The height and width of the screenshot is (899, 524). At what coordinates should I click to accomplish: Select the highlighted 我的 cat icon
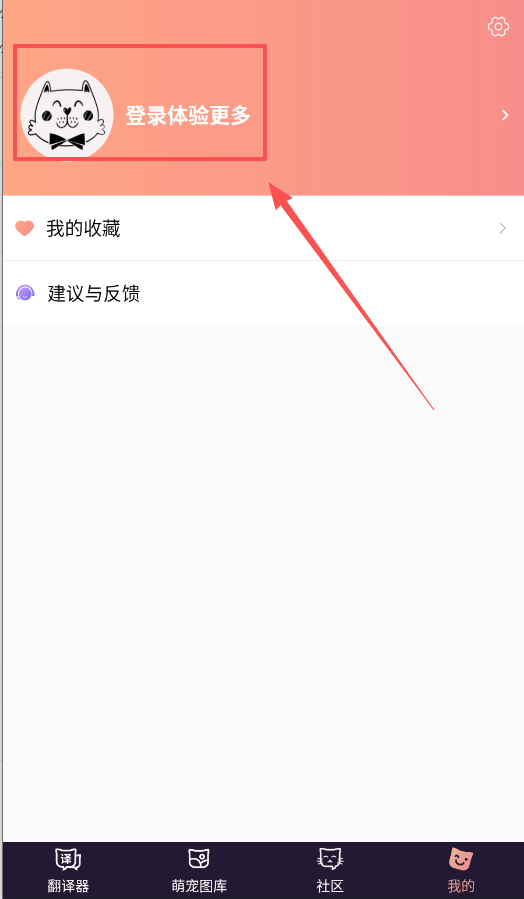pos(461,859)
